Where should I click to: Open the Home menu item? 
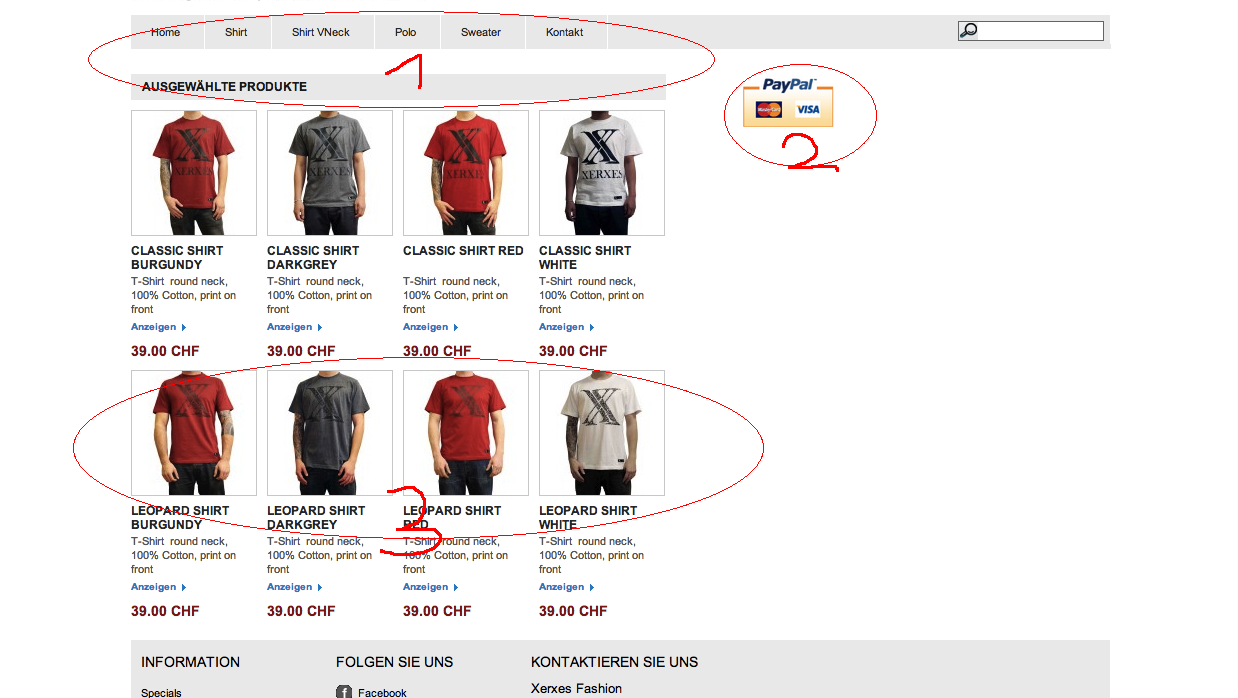[x=166, y=32]
